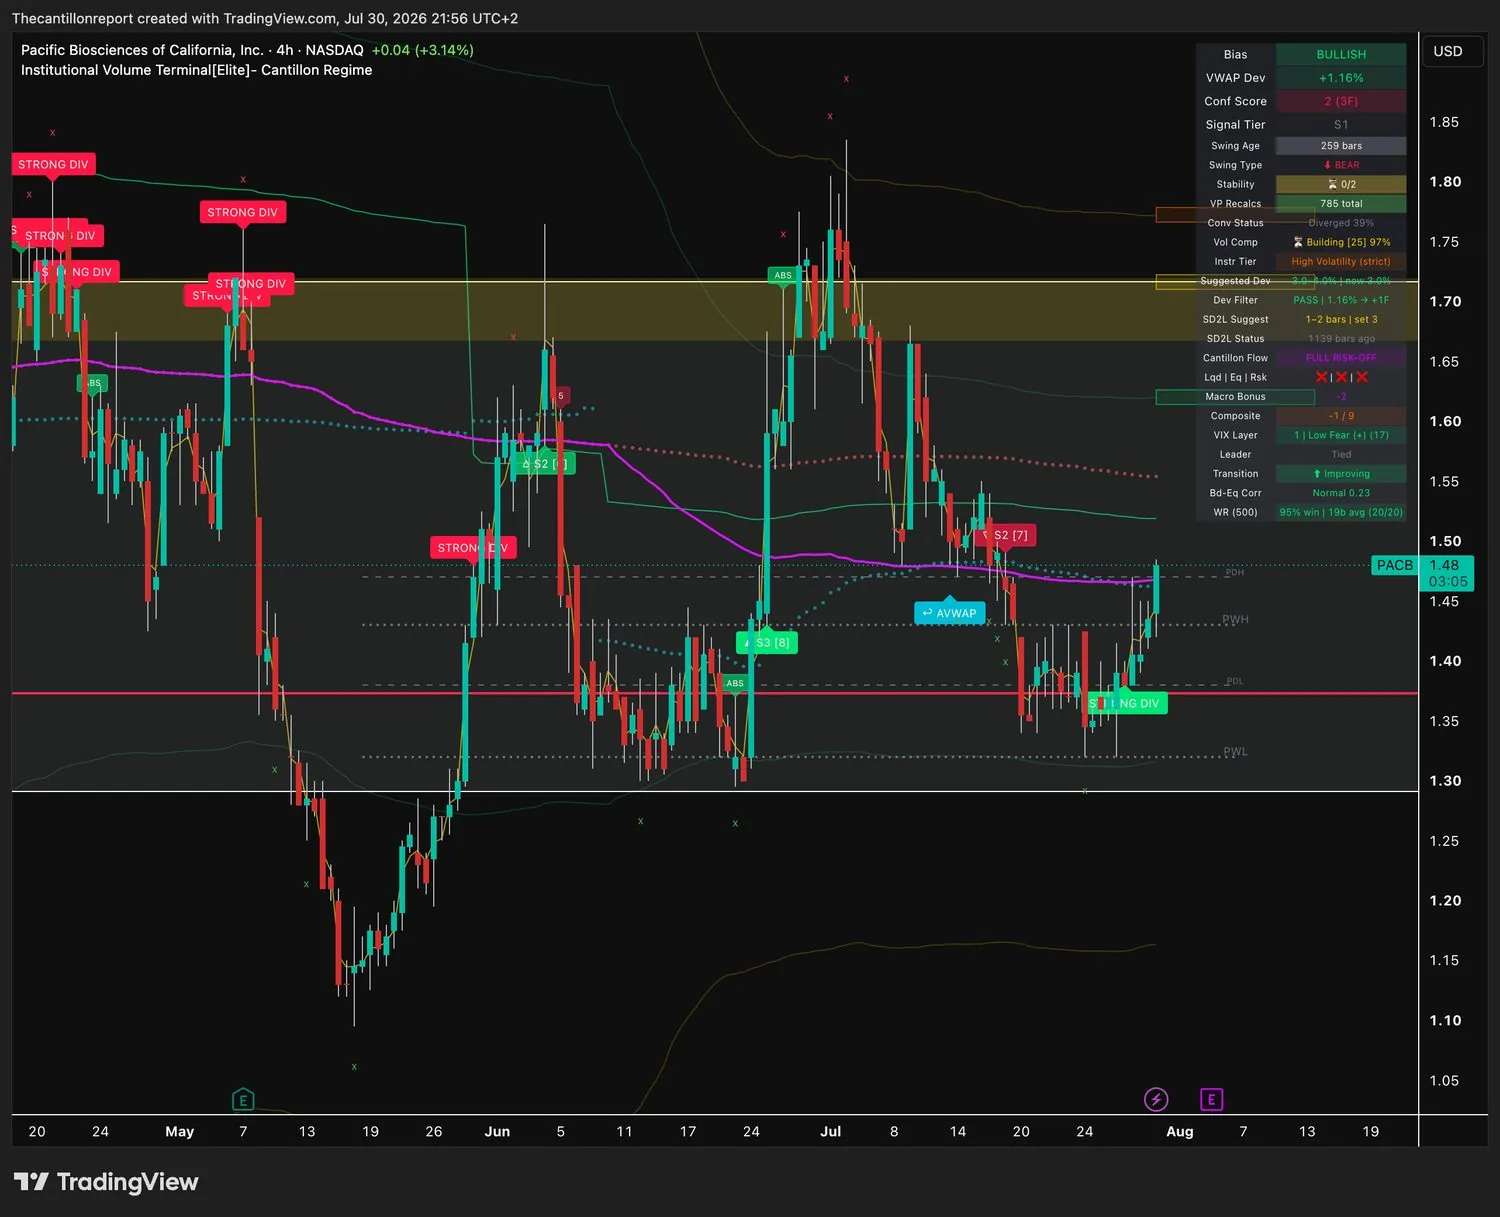The height and width of the screenshot is (1217, 1500).
Task: Click the Aug date axis label
Action: click(1180, 1131)
